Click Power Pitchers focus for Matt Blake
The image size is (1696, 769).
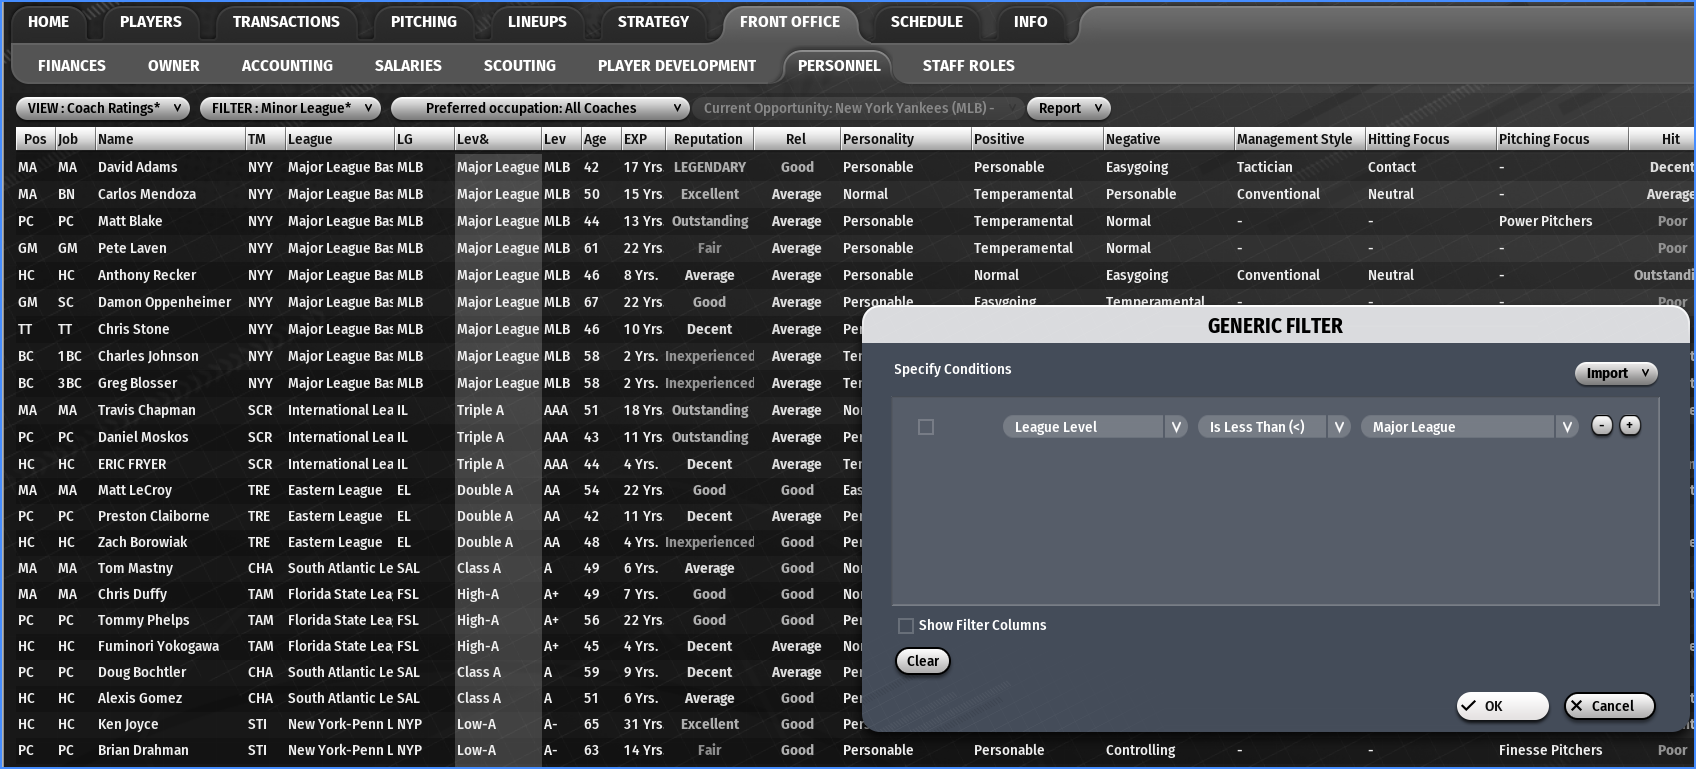(1546, 221)
